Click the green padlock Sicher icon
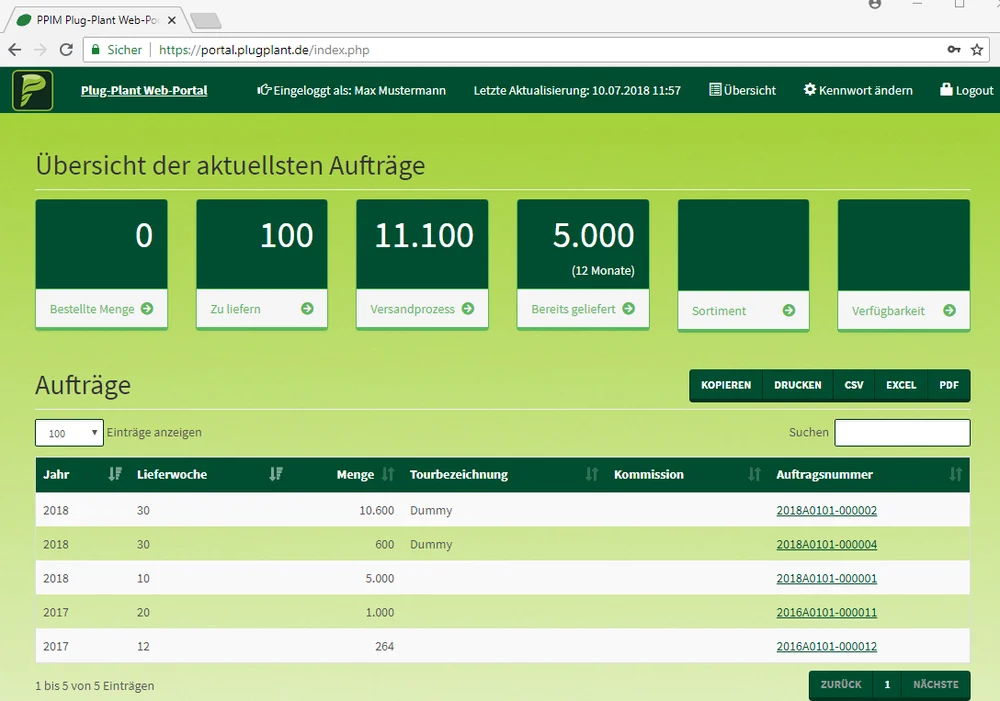 click(x=96, y=50)
